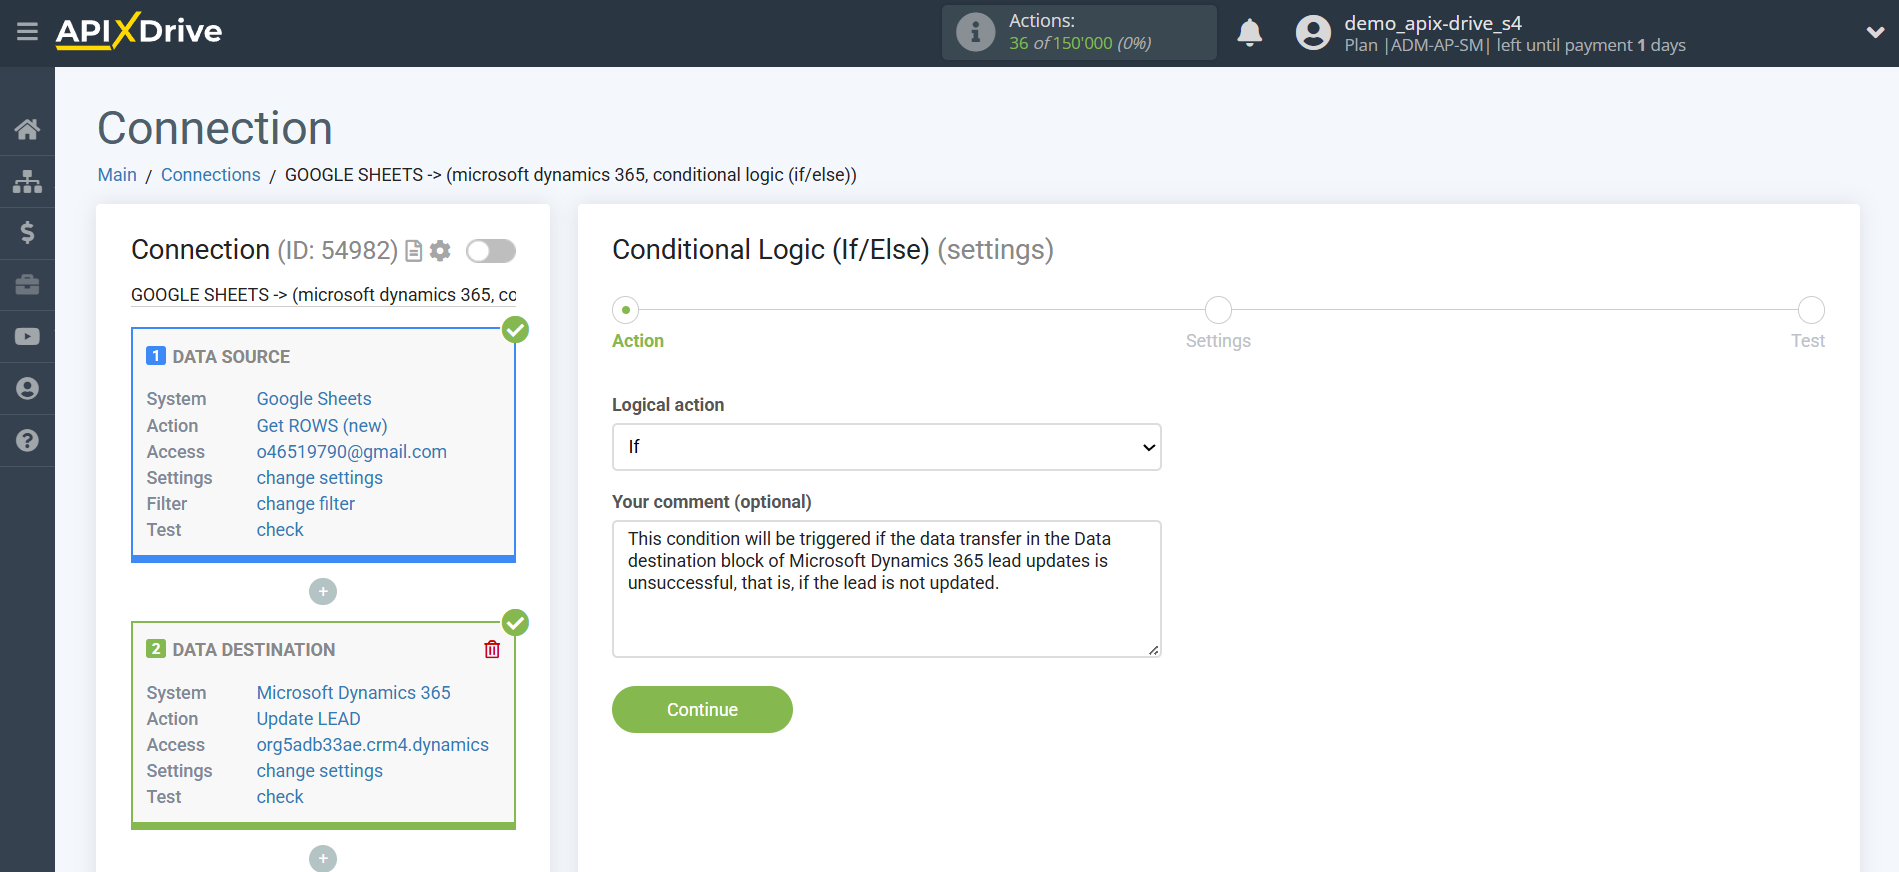Go to the Settings step
The image size is (1899, 872).
[1218, 310]
